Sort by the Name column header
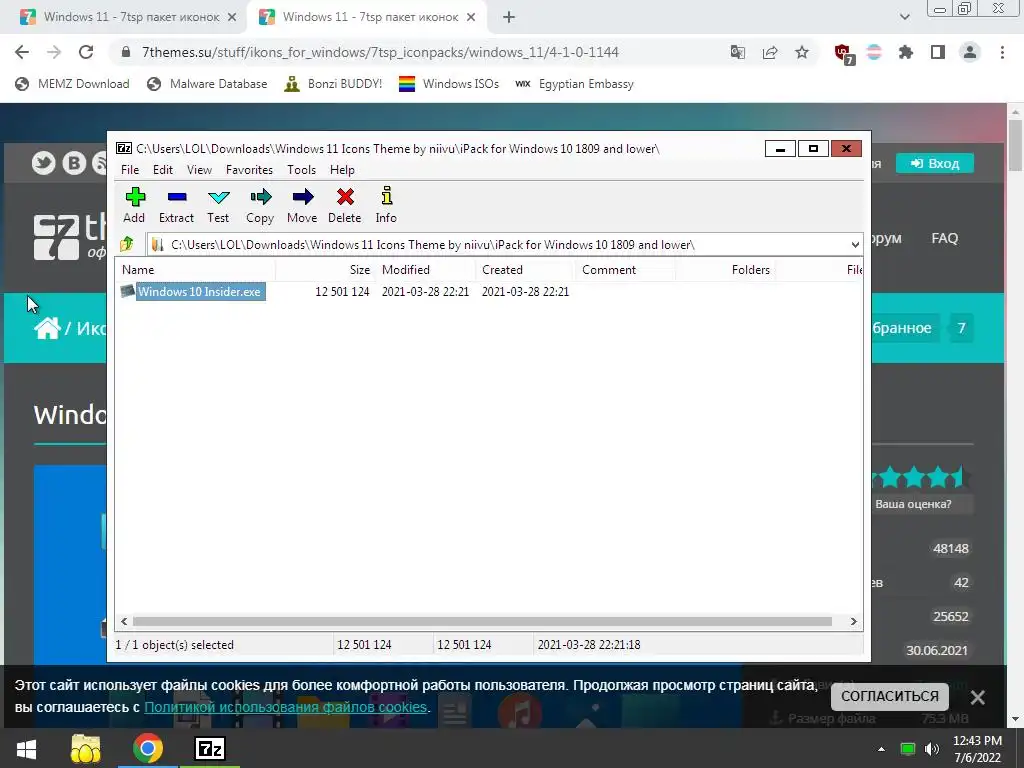 pyautogui.click(x=195, y=270)
